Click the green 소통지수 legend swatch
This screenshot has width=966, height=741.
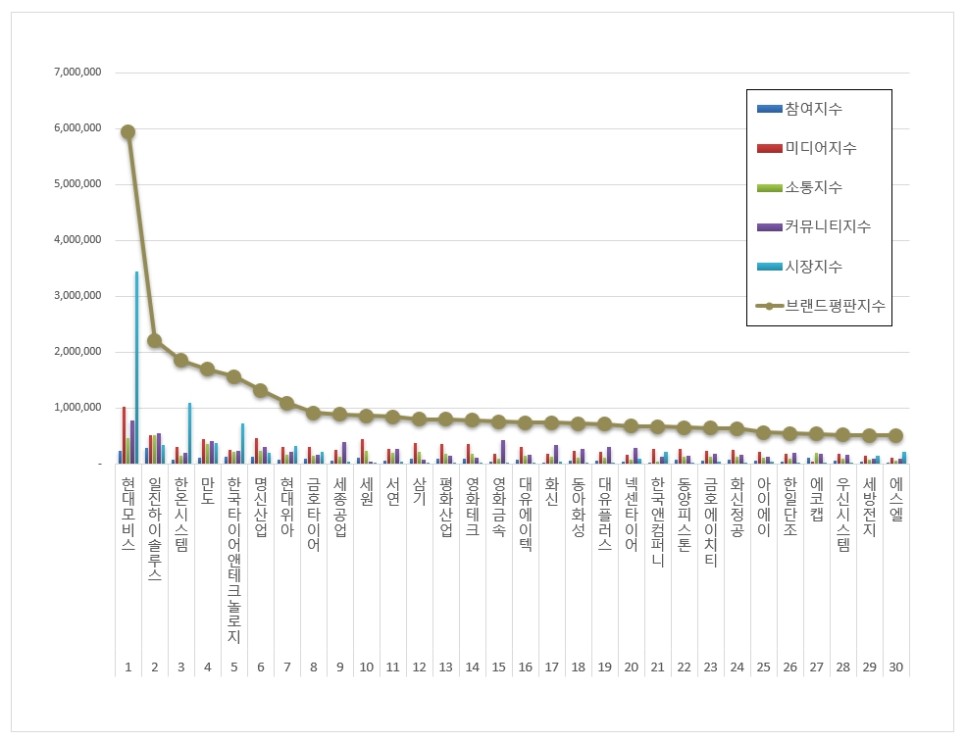(769, 188)
